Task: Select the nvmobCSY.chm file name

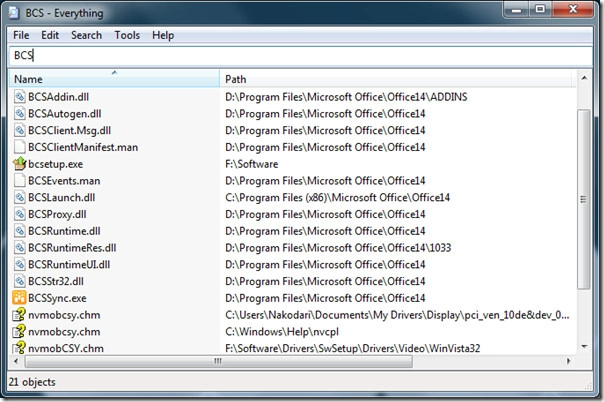Action: coord(66,348)
